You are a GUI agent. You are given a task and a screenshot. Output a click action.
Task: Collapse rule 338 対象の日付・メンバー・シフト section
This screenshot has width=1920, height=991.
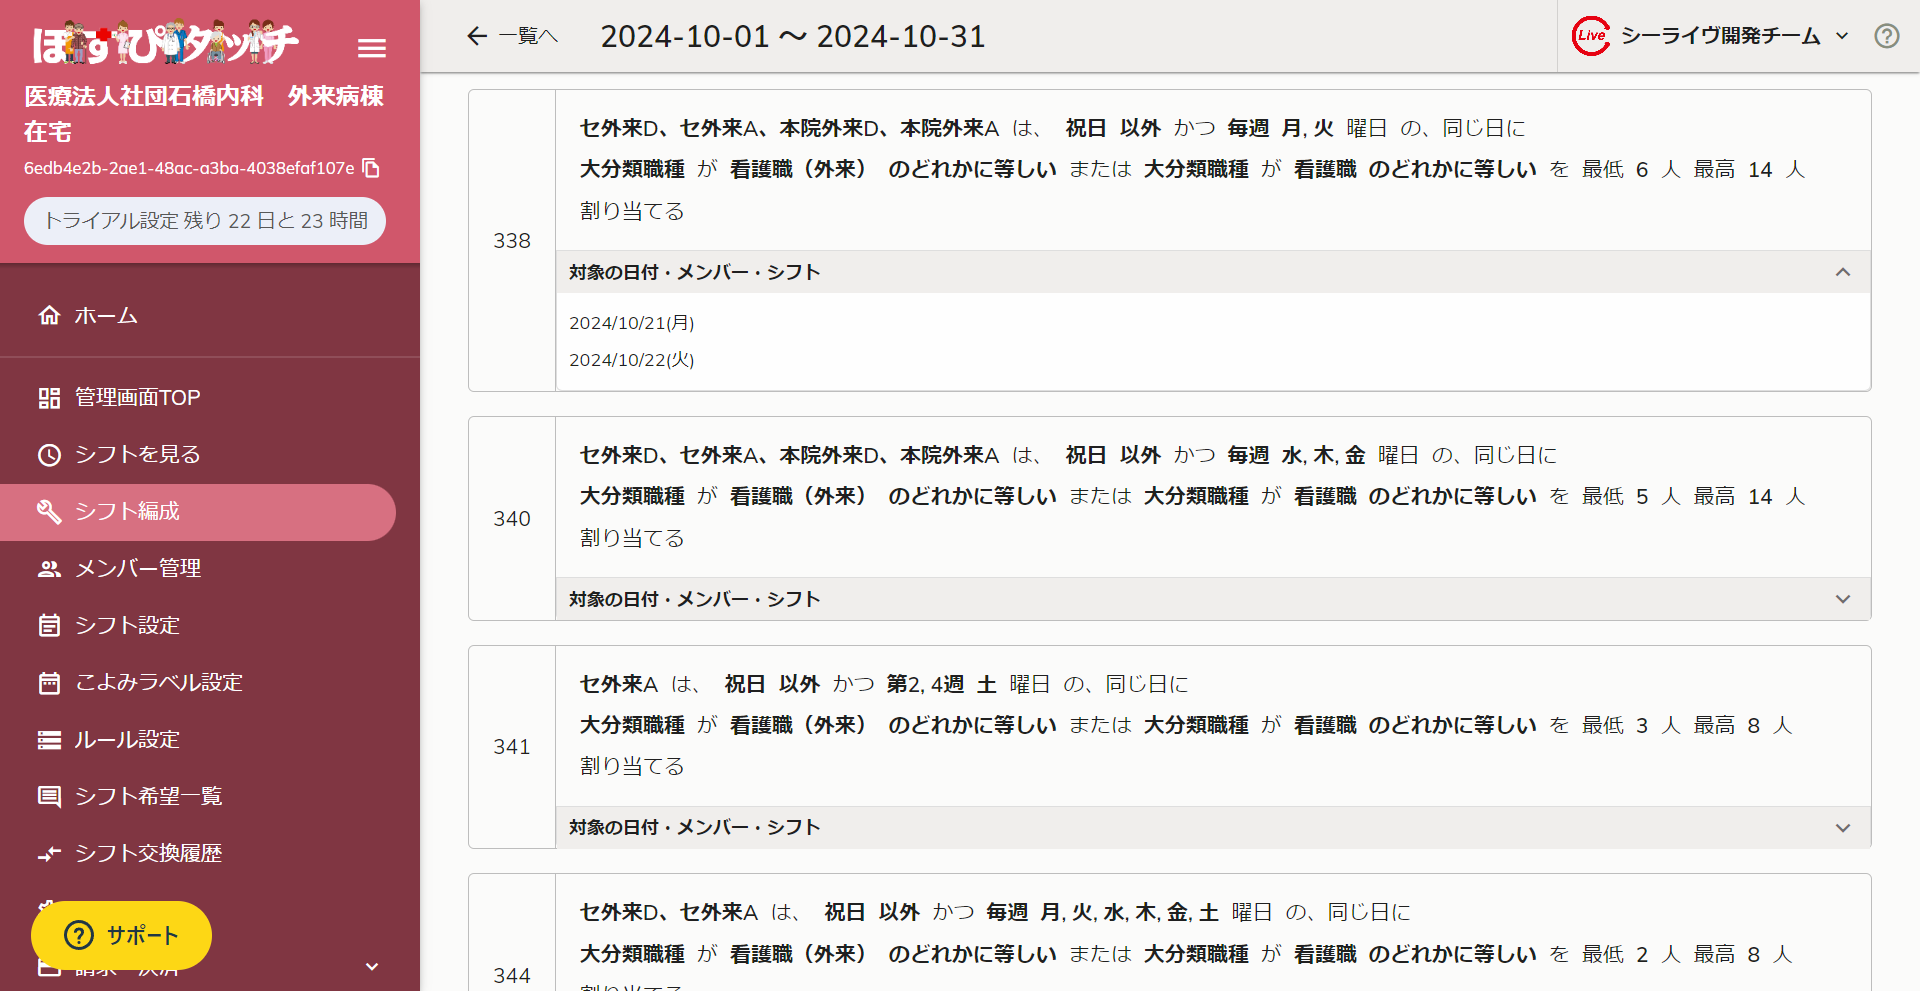[1213, 272]
